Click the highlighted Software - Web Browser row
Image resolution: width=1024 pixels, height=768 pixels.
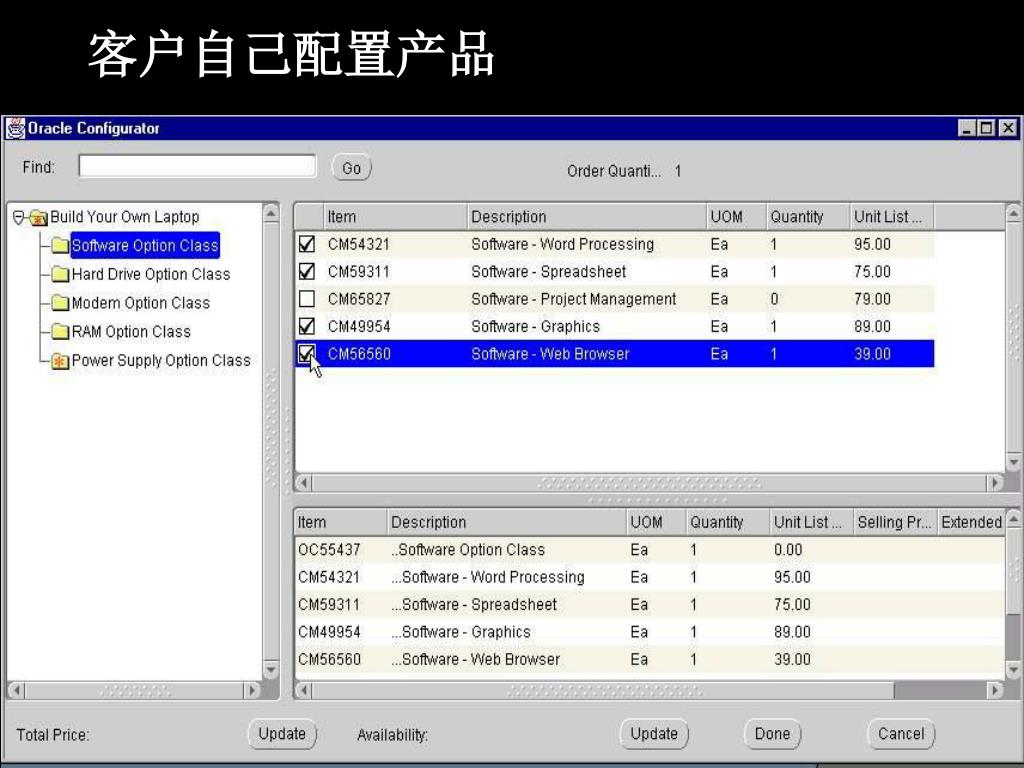click(x=615, y=354)
